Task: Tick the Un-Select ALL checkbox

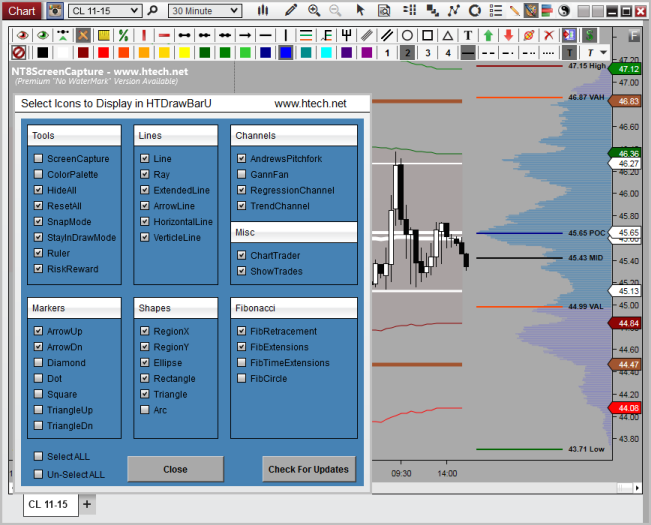Action: pyautogui.click(x=38, y=474)
